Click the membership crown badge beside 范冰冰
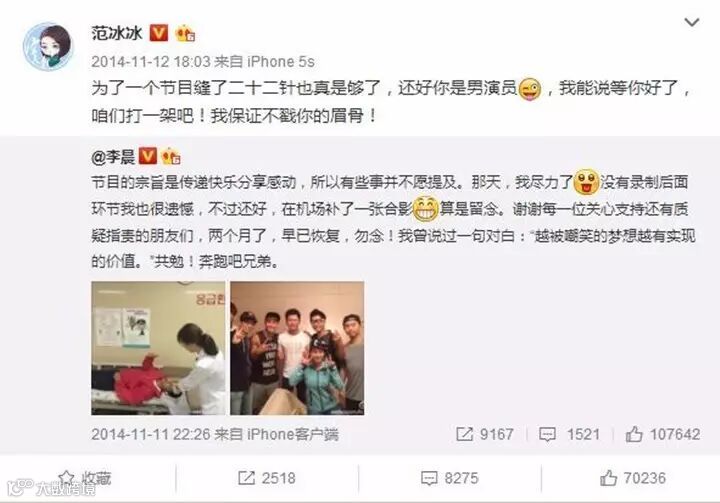The height and width of the screenshot is (503, 720). 186,33
